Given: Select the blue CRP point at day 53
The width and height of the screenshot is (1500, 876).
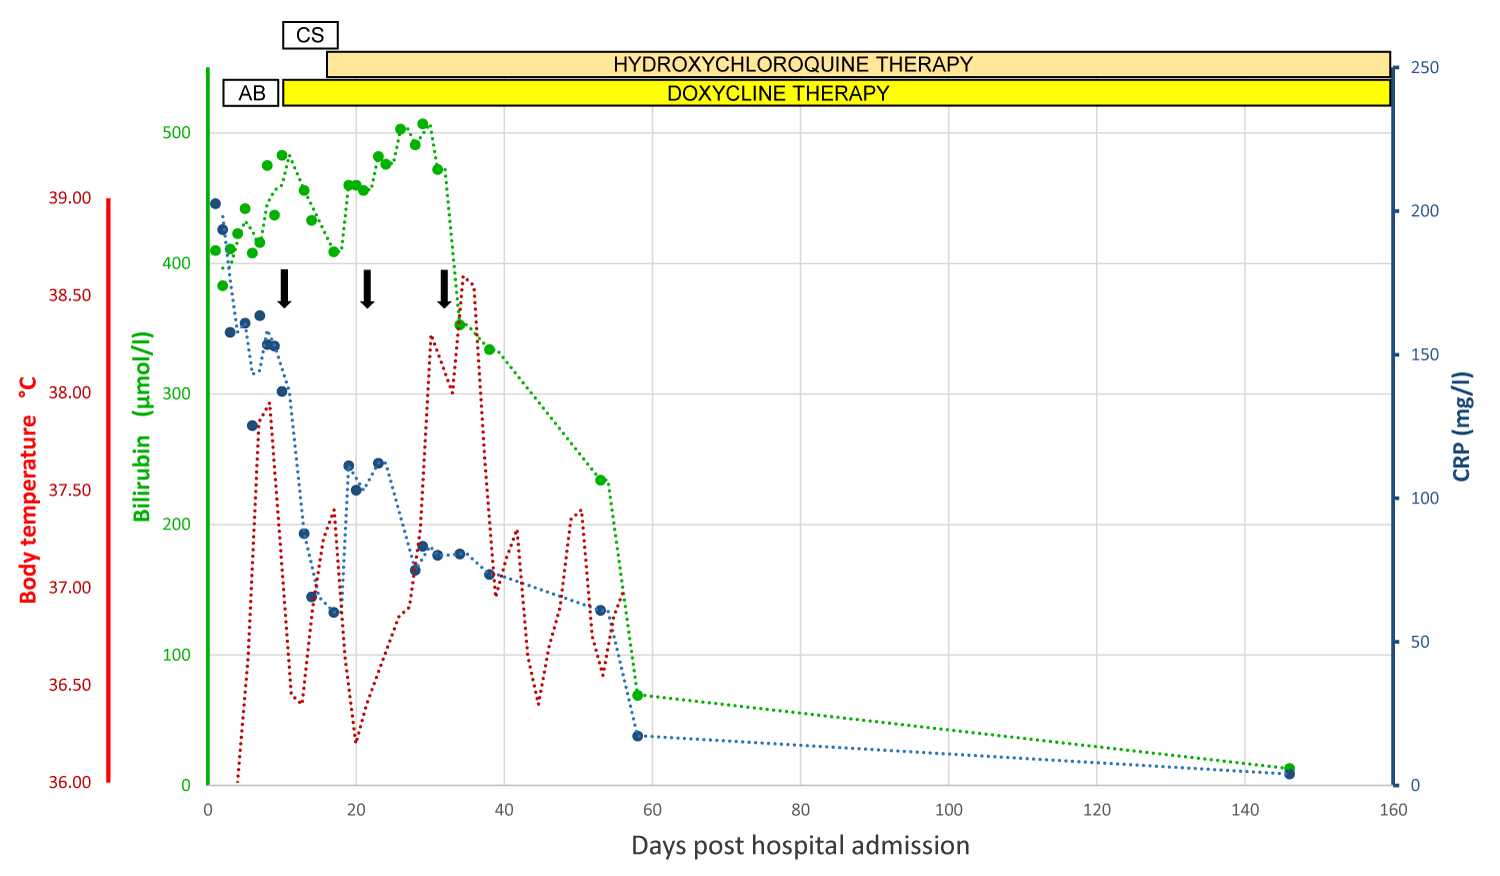Looking at the screenshot, I should click(600, 610).
